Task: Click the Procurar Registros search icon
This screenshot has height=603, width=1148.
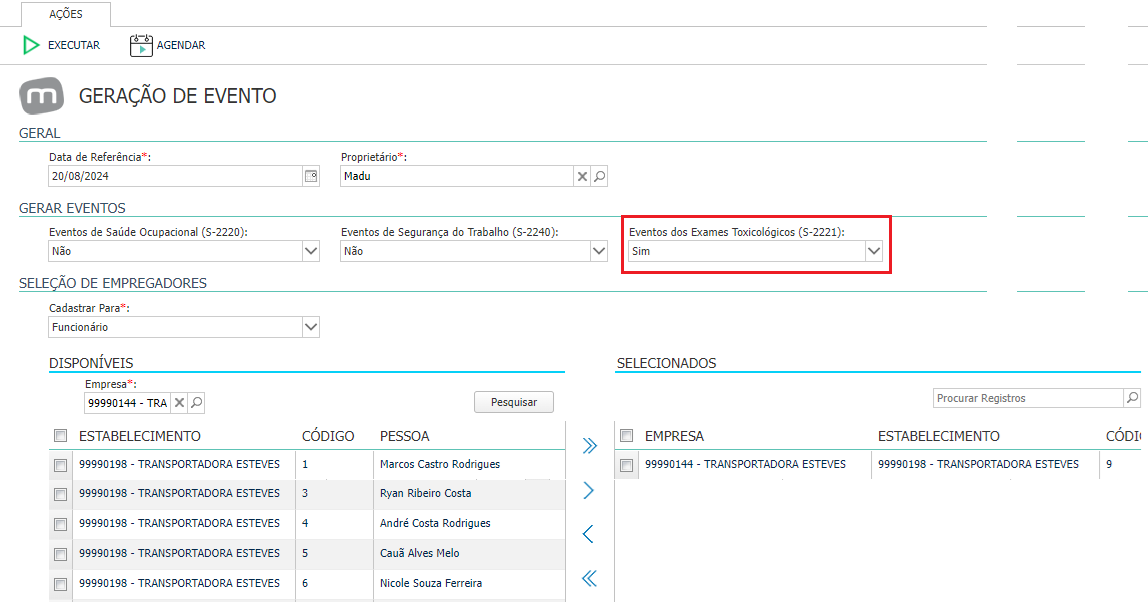Action: 1133,398
